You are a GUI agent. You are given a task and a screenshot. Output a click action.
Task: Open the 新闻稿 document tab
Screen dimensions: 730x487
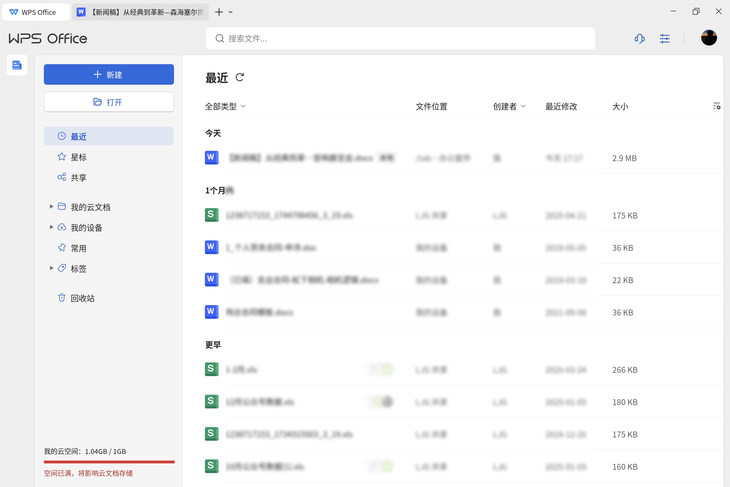coord(140,12)
